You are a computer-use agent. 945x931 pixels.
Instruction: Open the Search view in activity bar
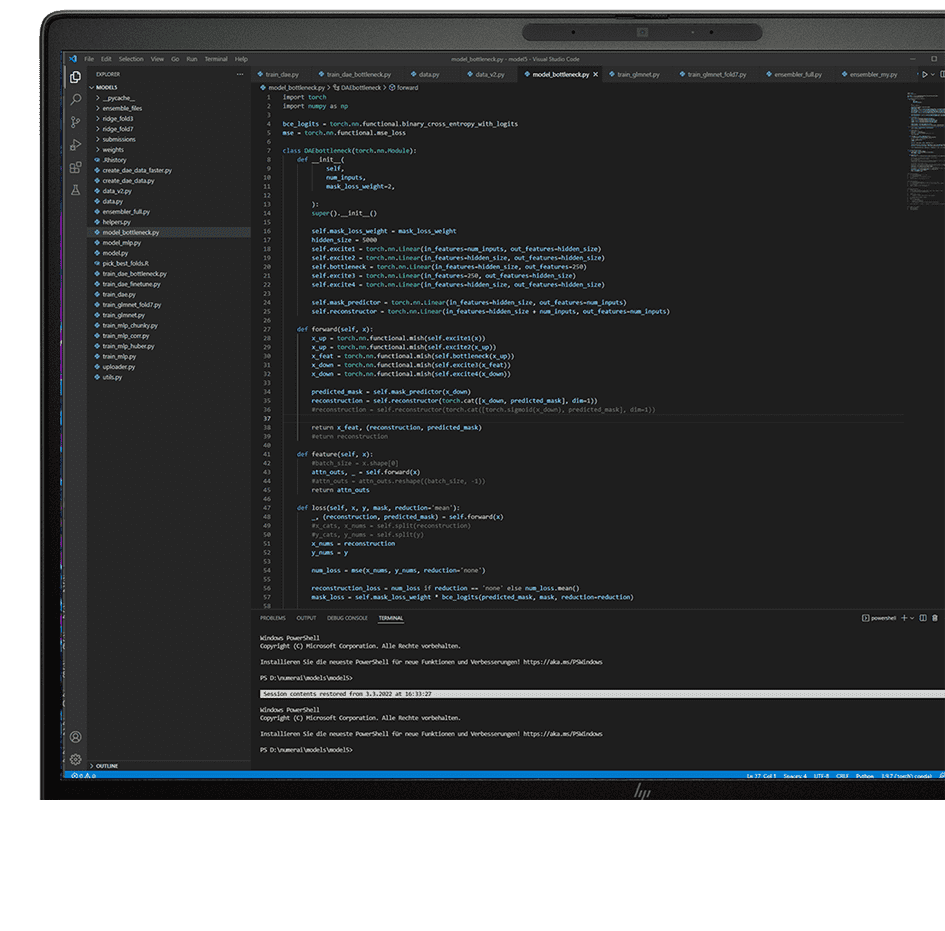(x=76, y=99)
